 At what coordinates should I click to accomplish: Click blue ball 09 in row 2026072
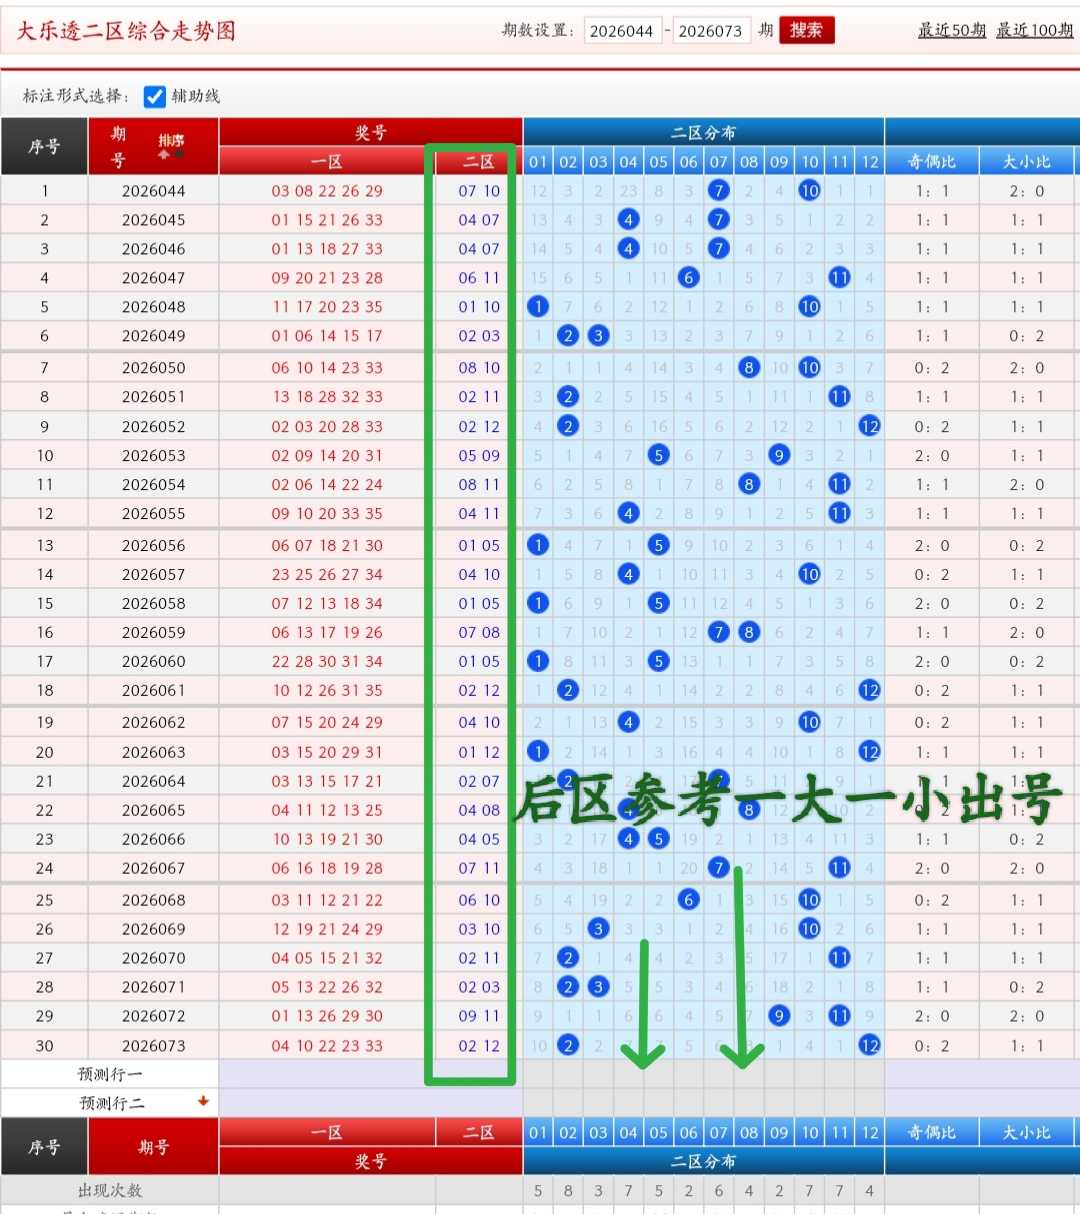[779, 1016]
